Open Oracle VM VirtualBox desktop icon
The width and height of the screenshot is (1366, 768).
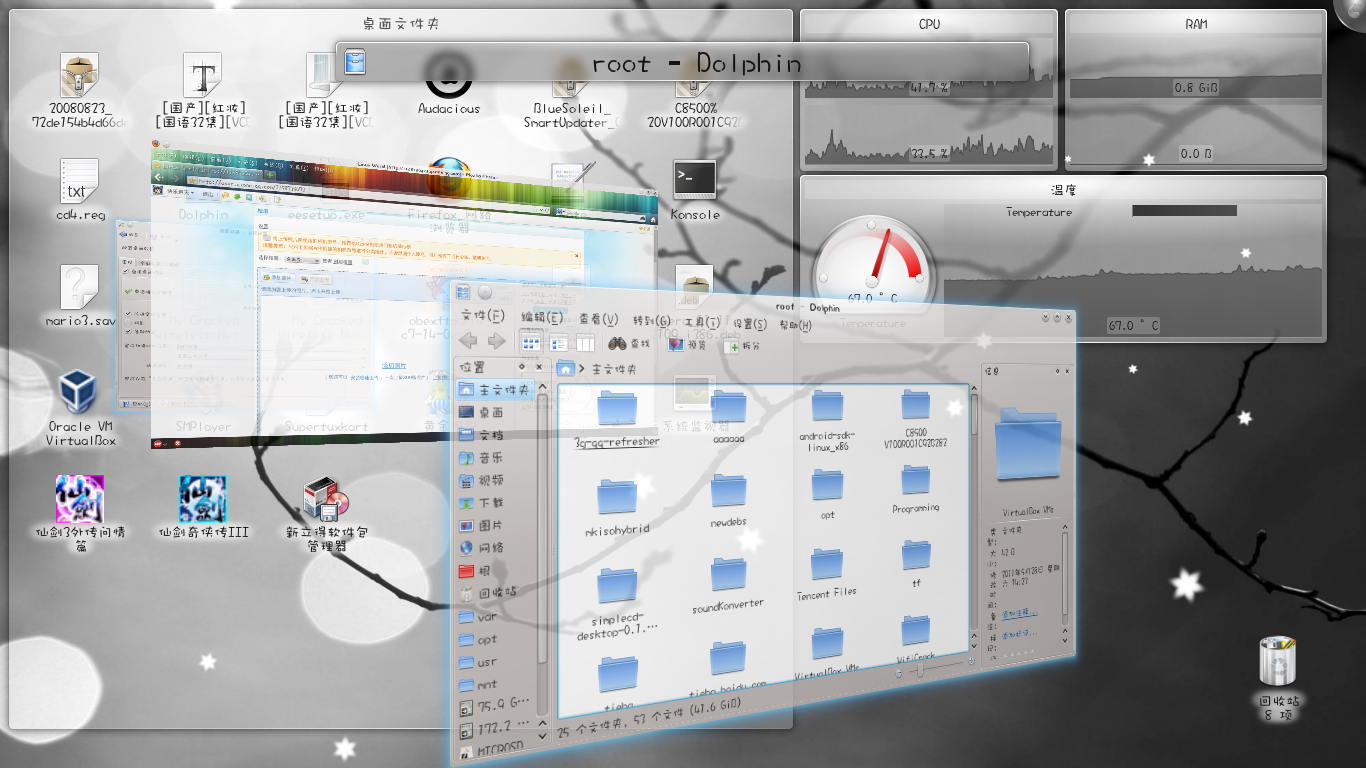coord(80,408)
